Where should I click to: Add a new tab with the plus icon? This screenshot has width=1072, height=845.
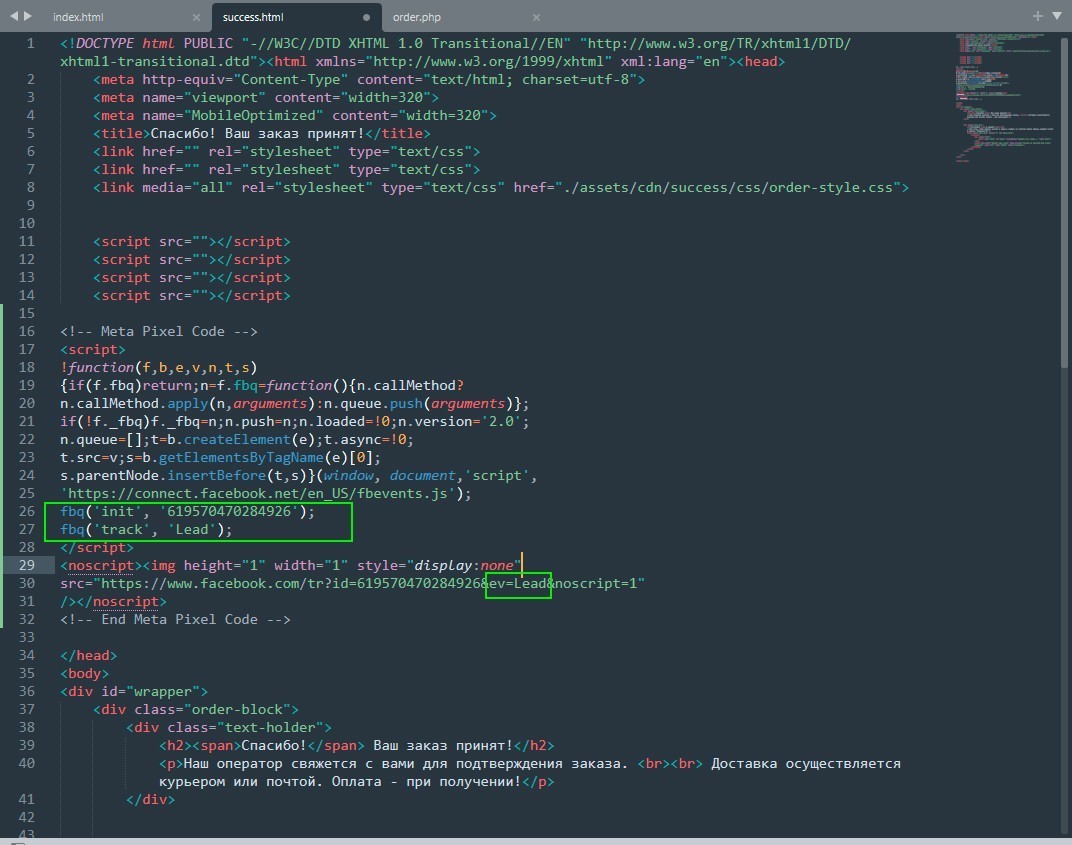[1037, 16]
